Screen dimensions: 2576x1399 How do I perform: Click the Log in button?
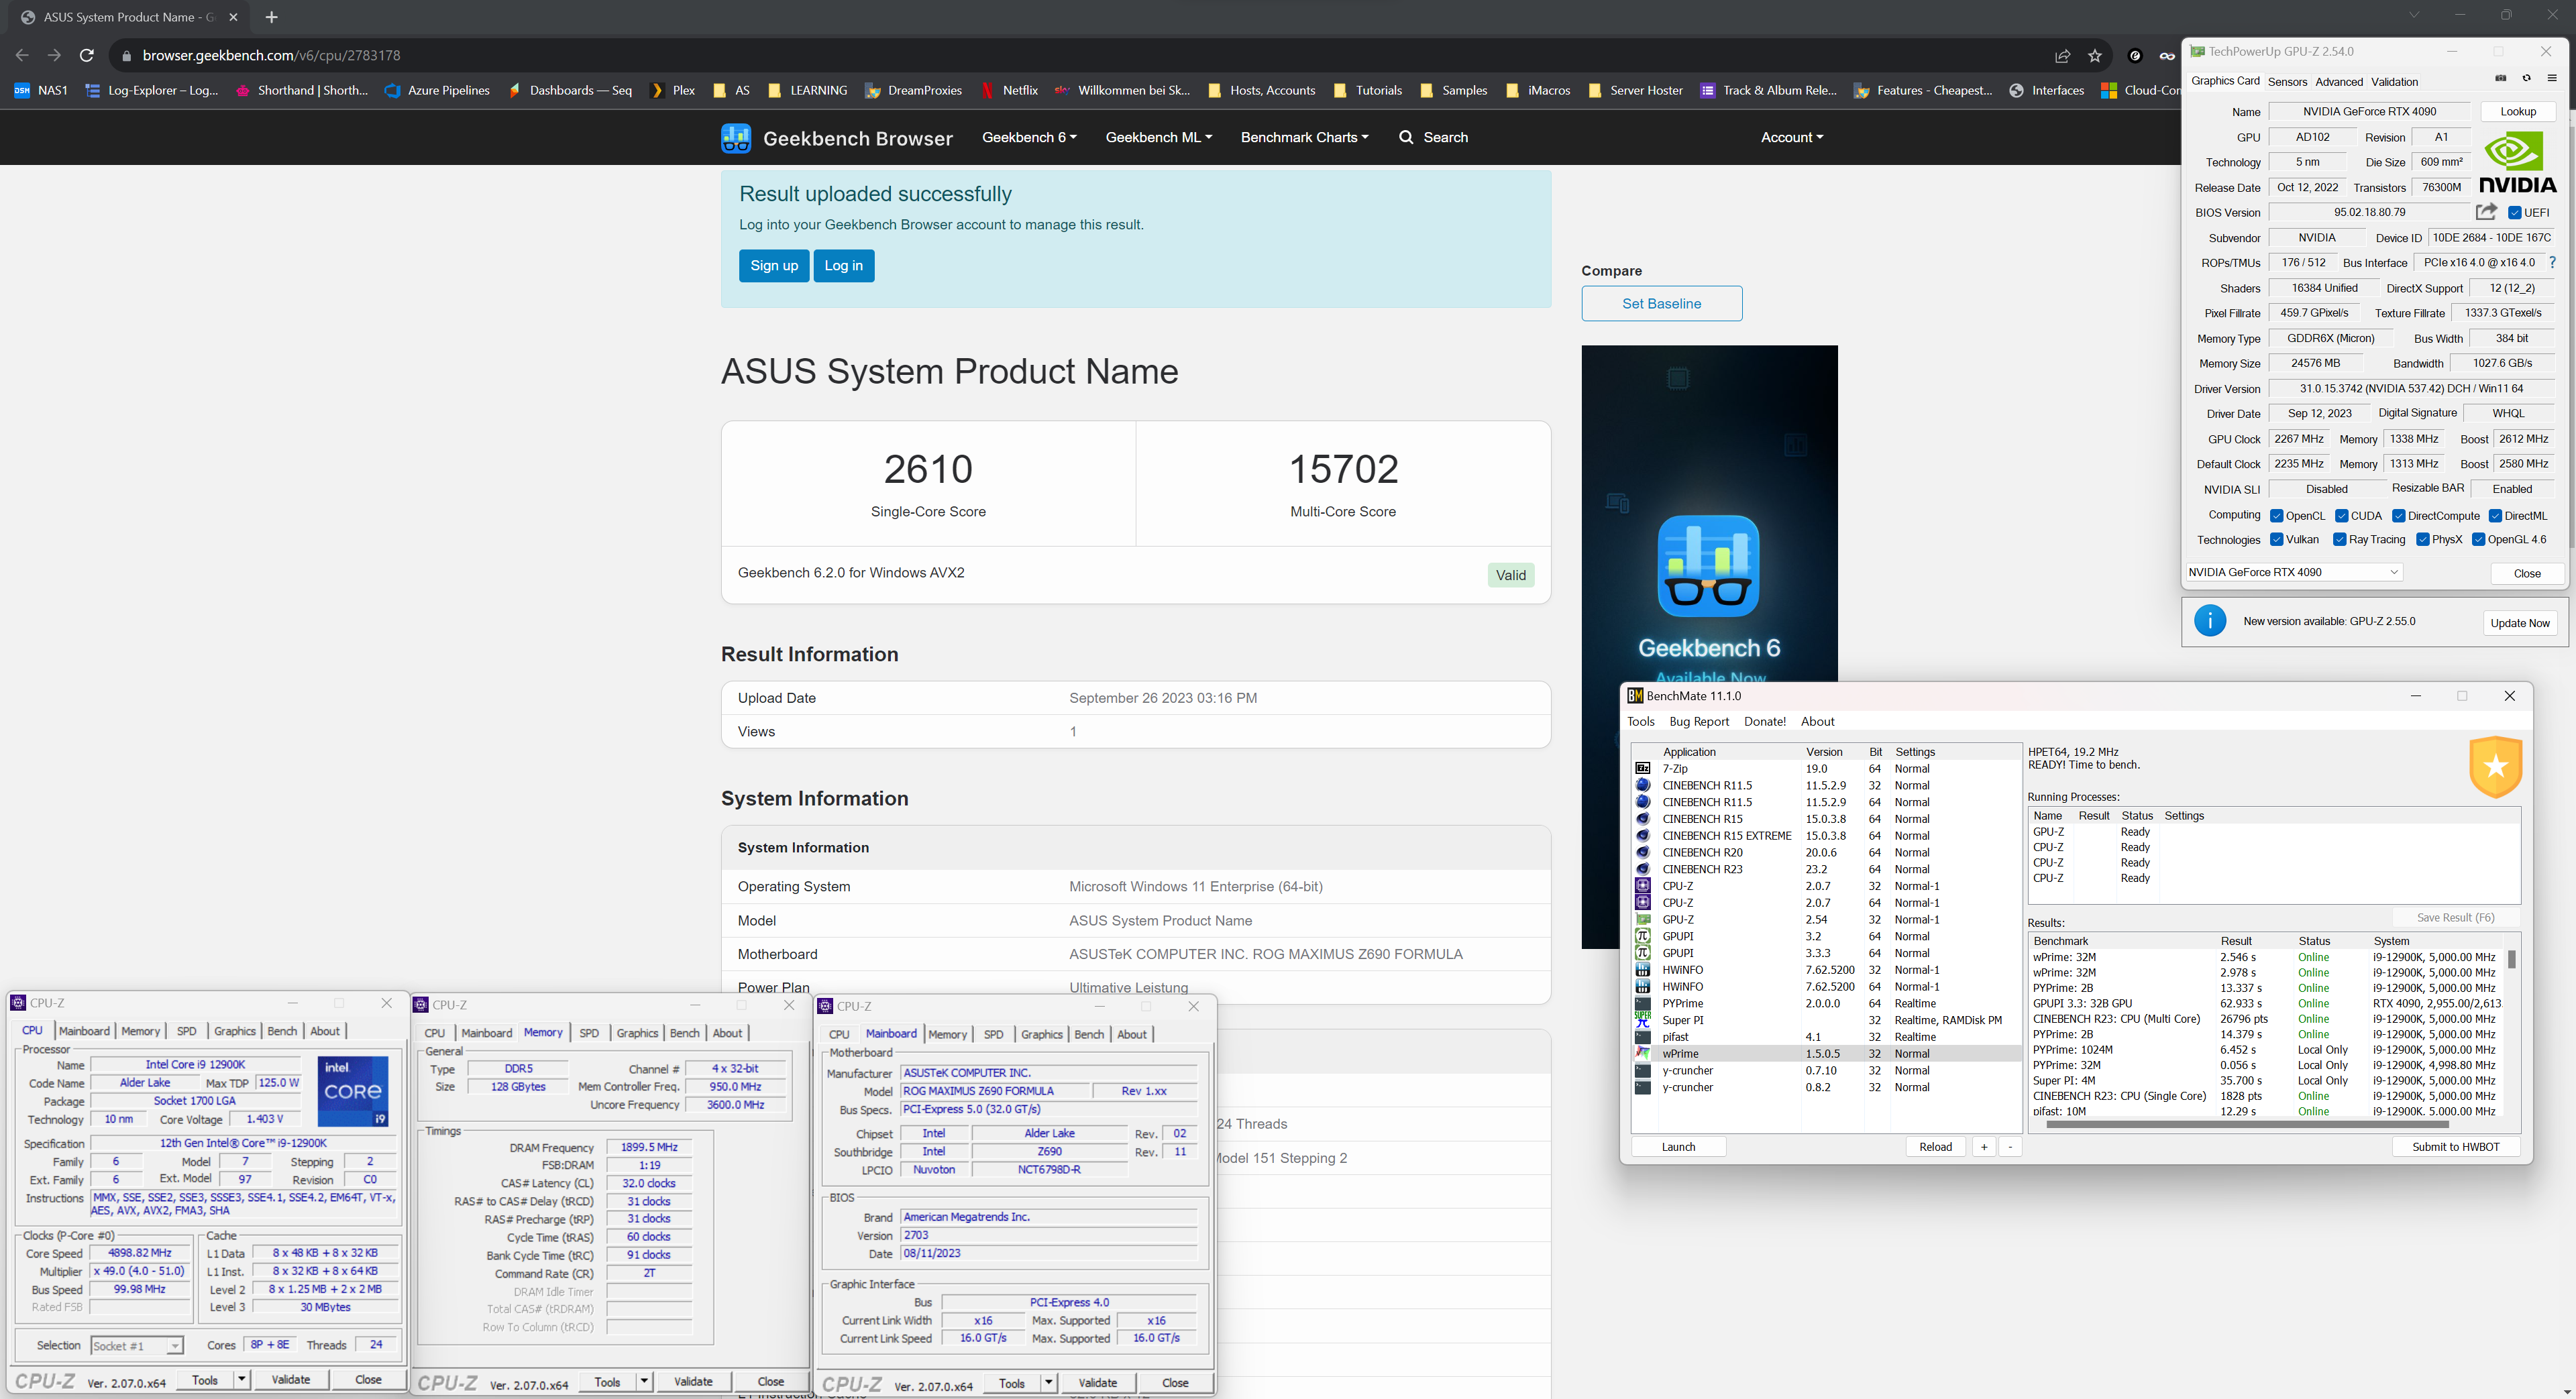point(843,266)
